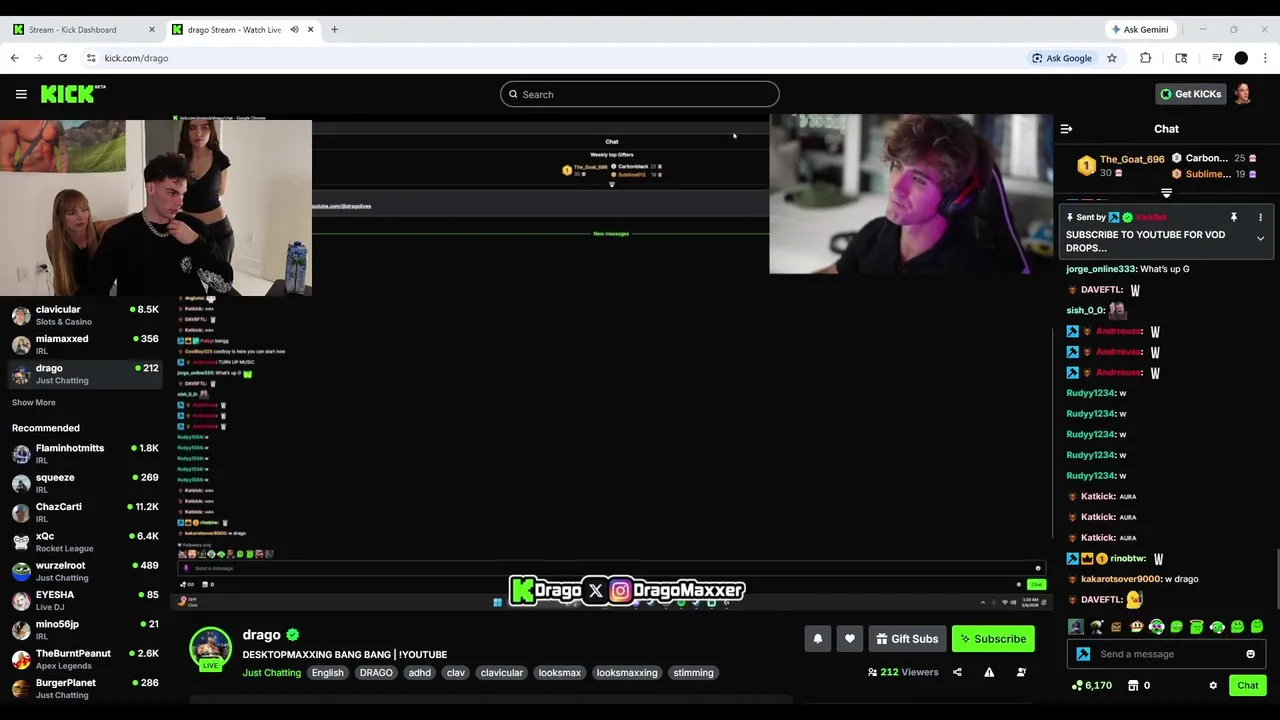1280x720 pixels.
Task: Select the drago Stream - Watch Live tab
Action: click(x=243, y=29)
